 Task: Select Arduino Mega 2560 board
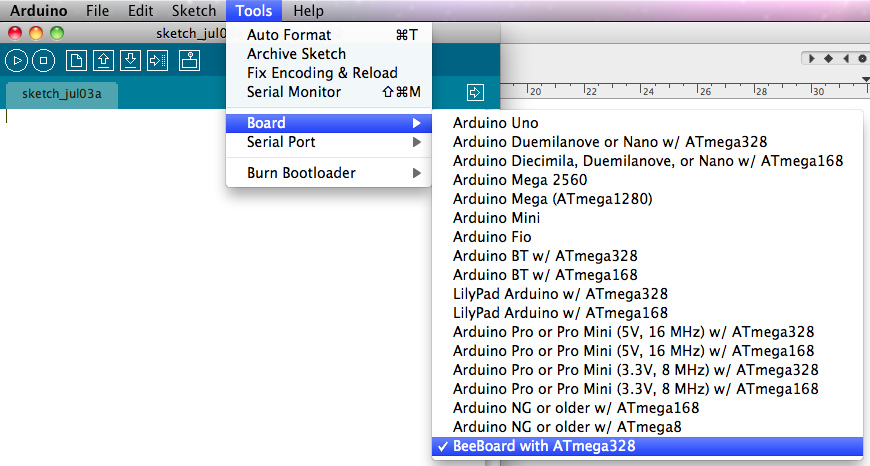(648, 180)
